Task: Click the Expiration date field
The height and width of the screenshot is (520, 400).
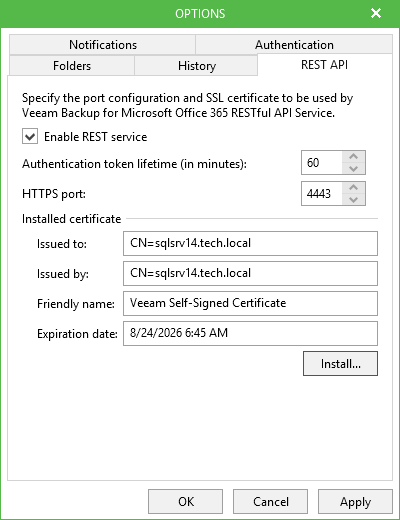Action: click(250, 333)
